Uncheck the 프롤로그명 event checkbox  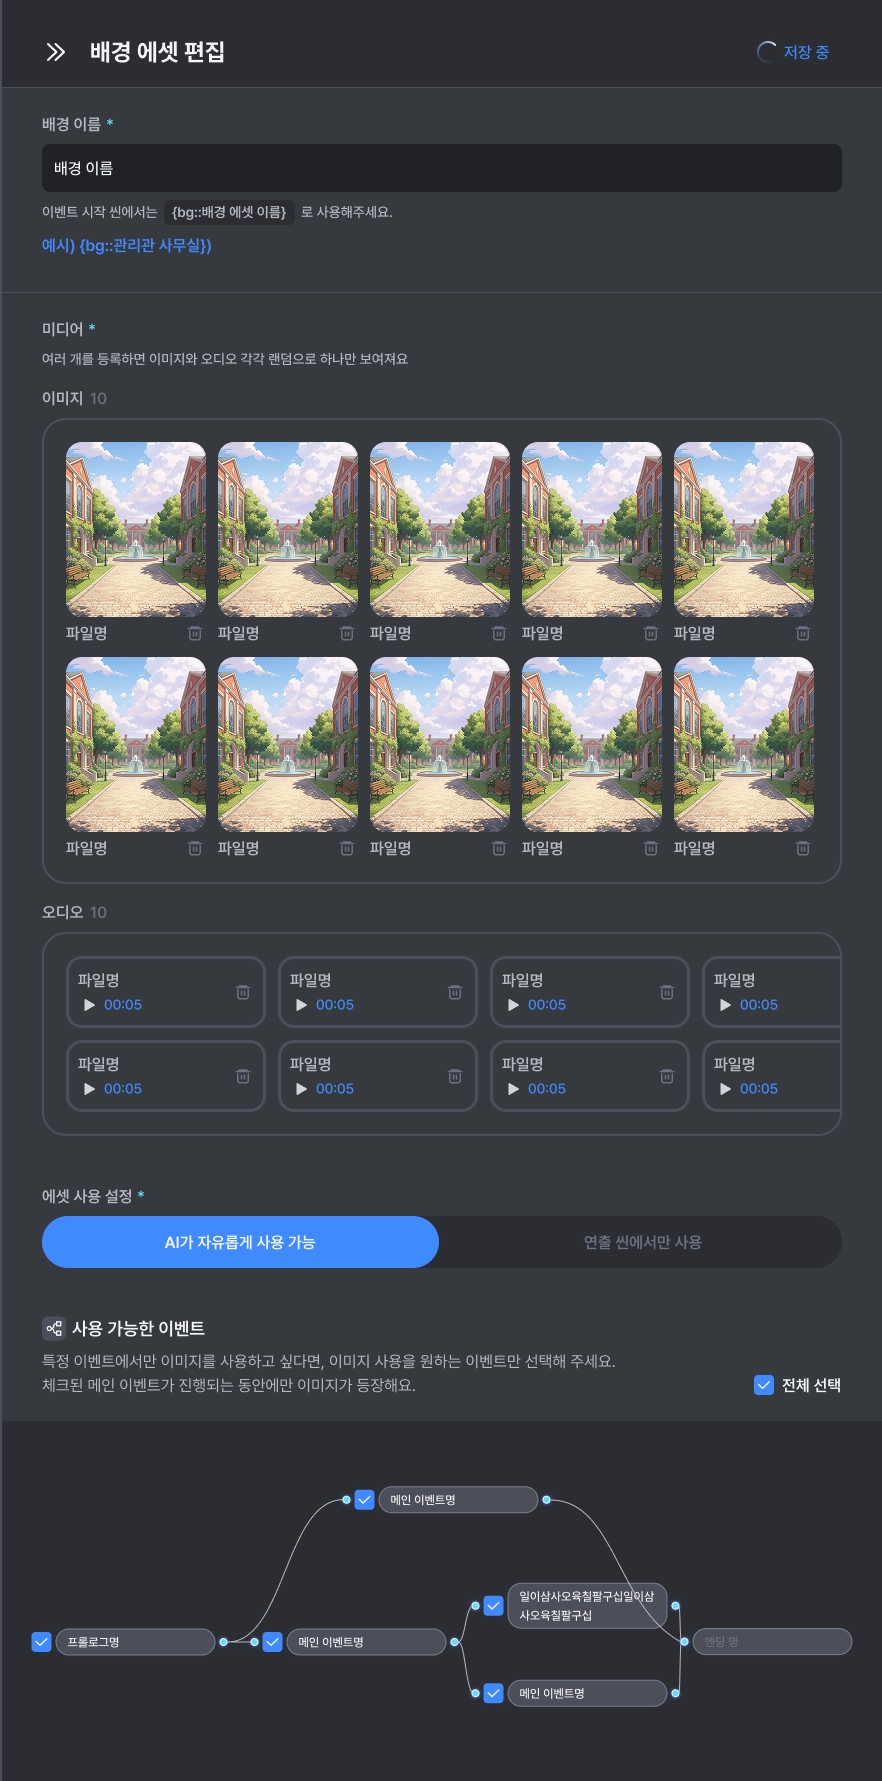tap(41, 1642)
